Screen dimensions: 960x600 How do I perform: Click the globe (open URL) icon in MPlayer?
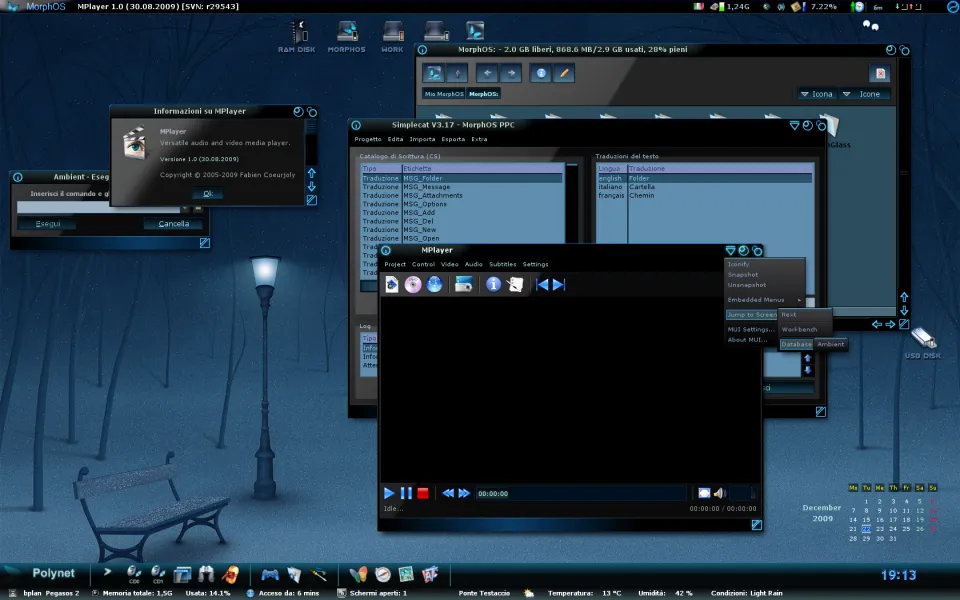pos(434,285)
